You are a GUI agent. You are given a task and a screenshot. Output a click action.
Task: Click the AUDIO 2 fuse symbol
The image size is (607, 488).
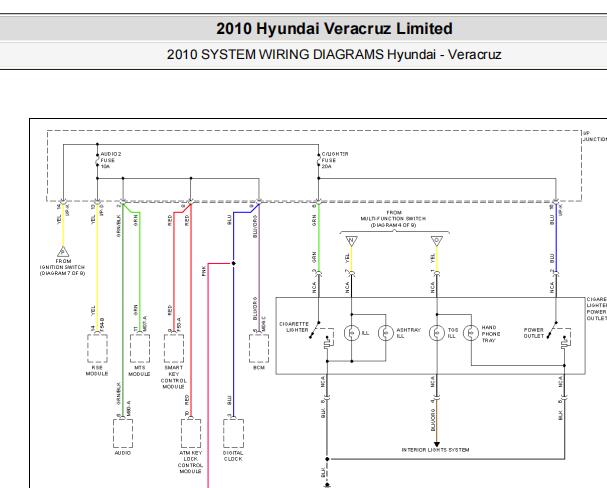[x=97, y=160]
